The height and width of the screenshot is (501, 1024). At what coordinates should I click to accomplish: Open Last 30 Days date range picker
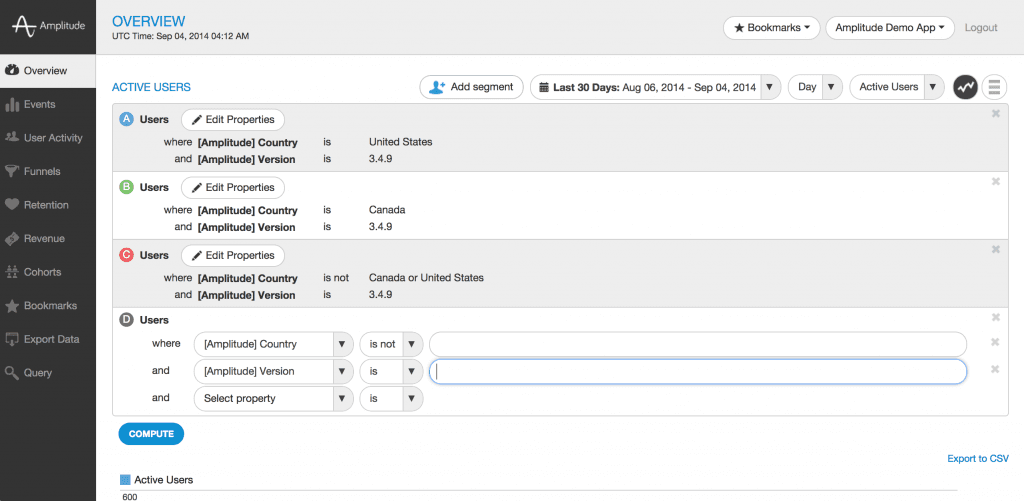pos(655,87)
